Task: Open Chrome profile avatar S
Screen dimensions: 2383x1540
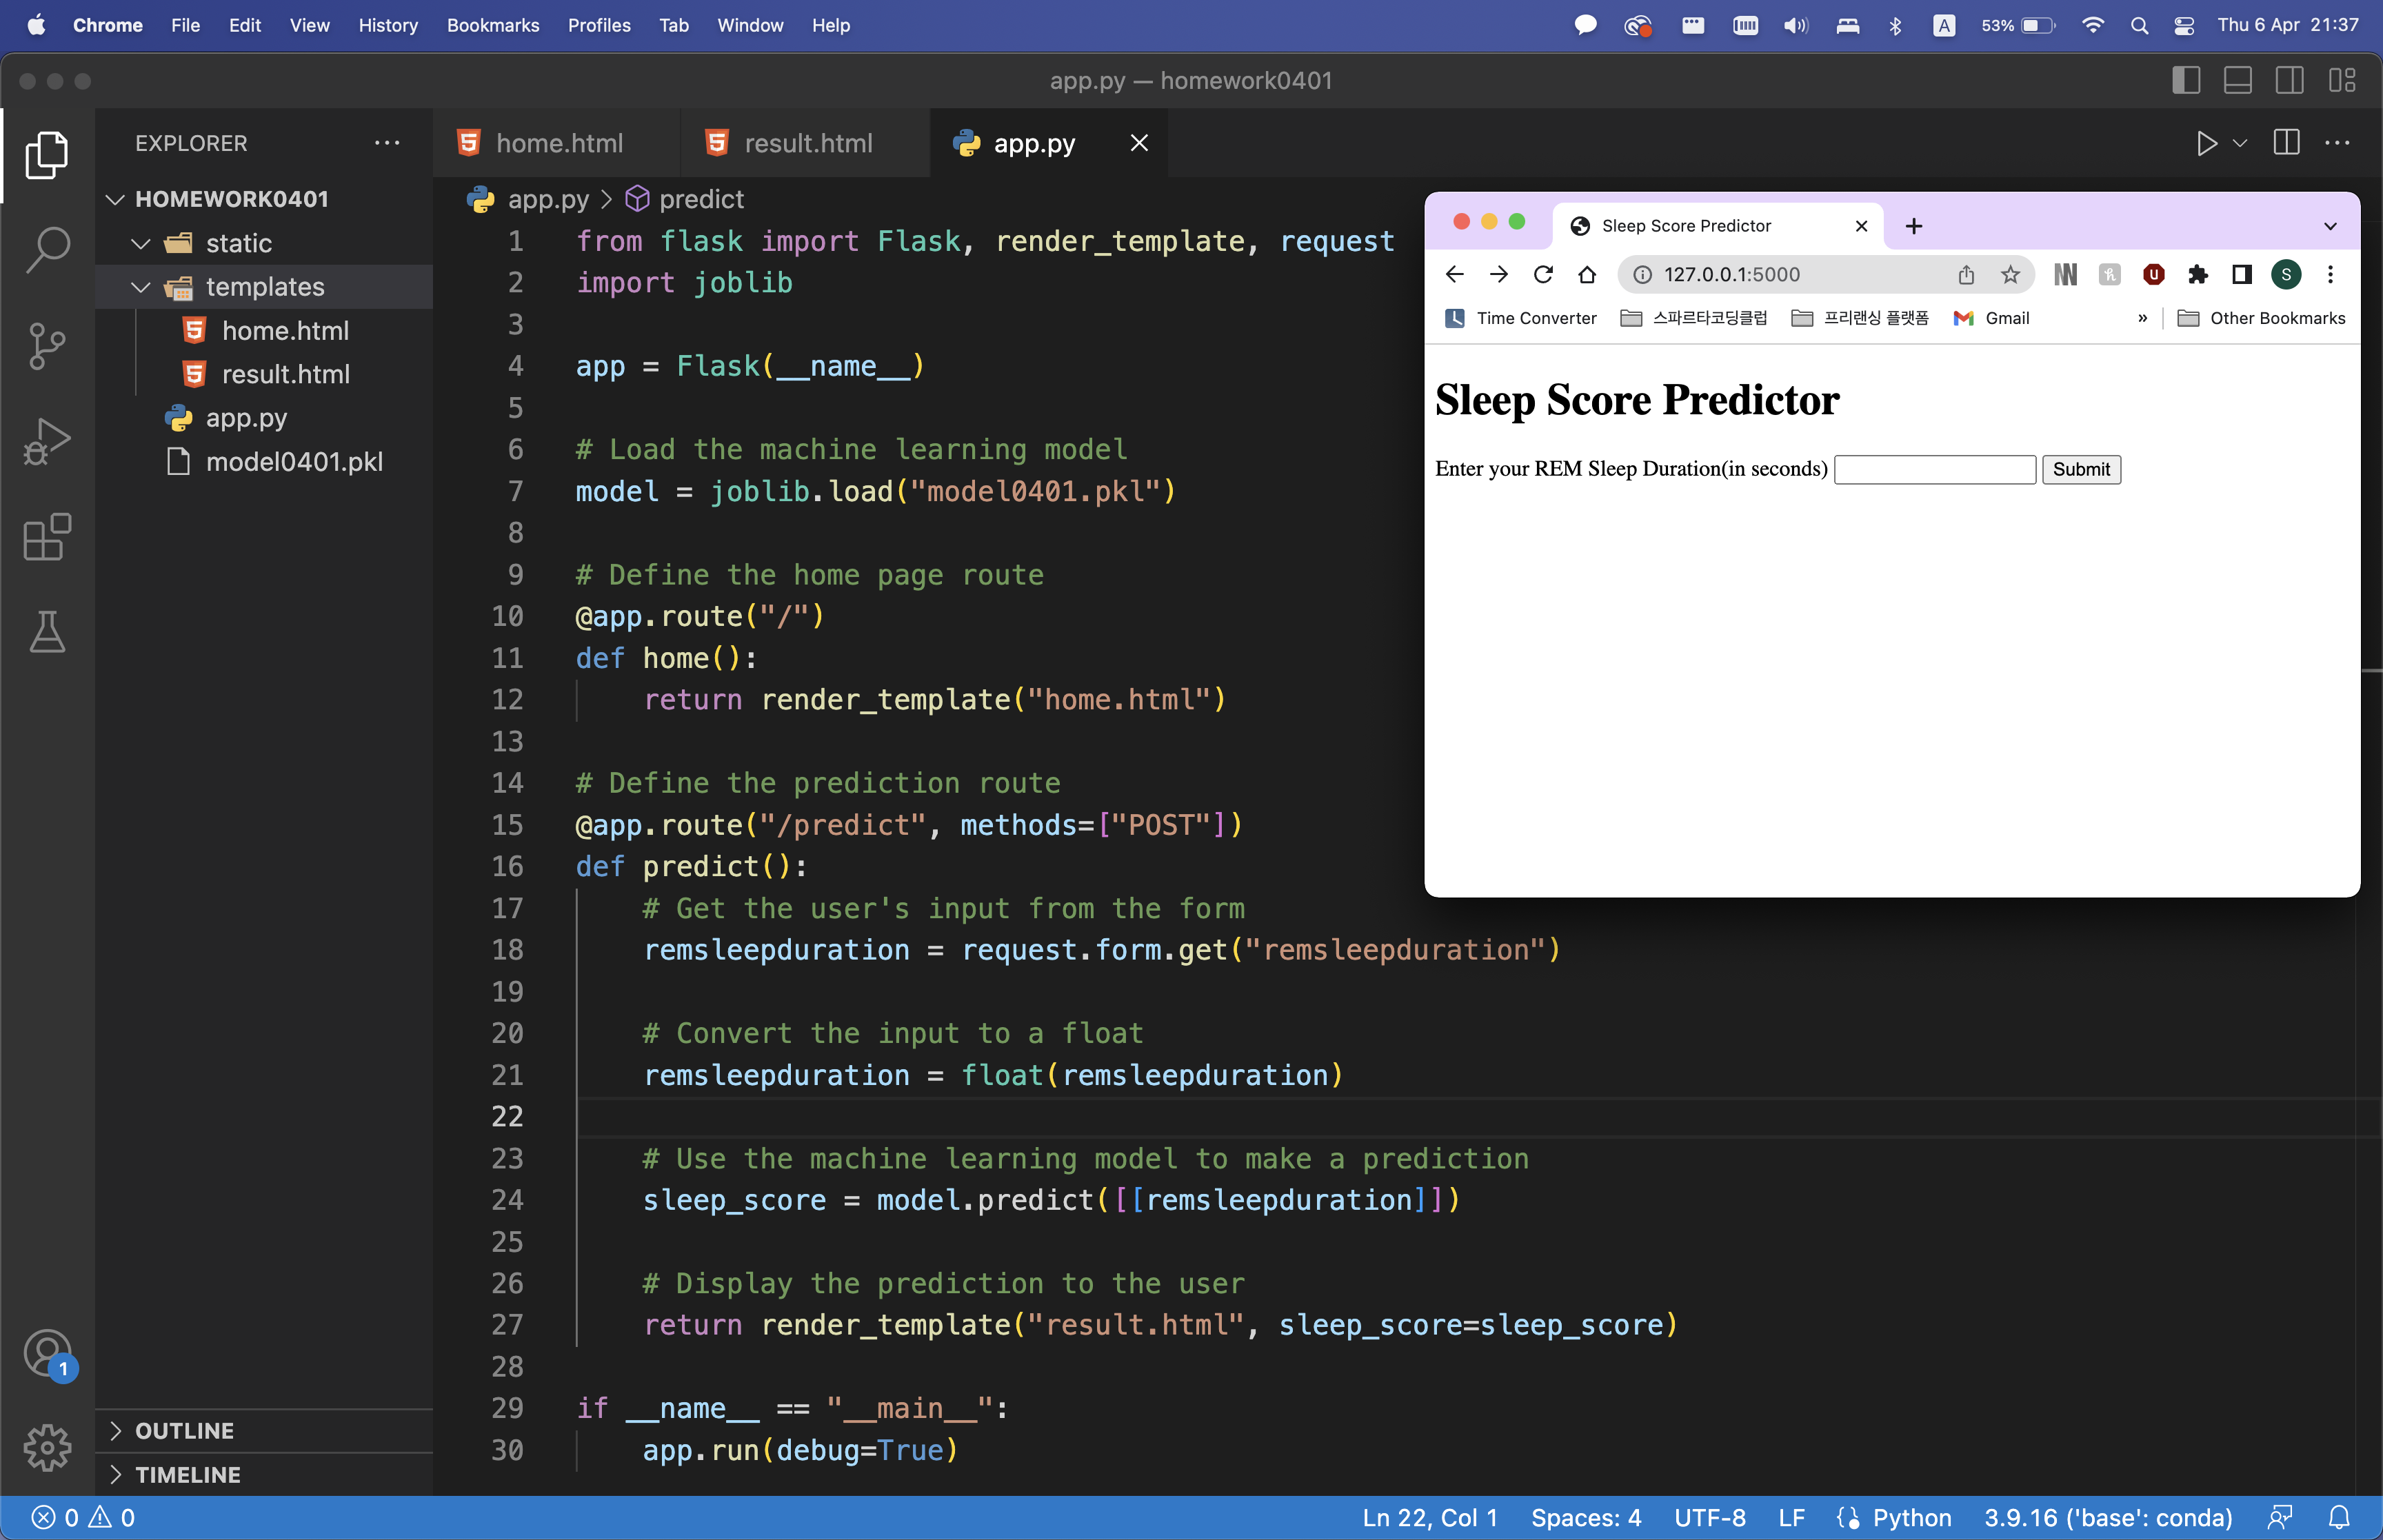Action: pyautogui.click(x=2286, y=274)
